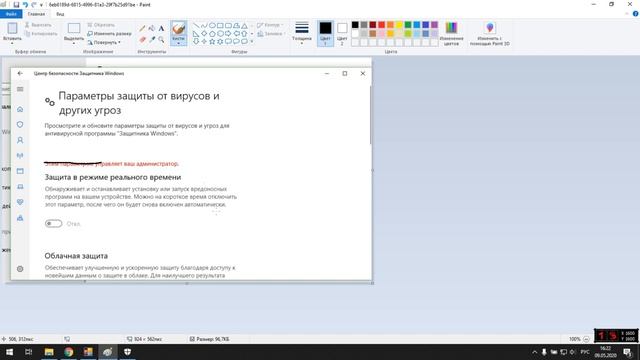Select the Fill with color bucket tool

152,28
